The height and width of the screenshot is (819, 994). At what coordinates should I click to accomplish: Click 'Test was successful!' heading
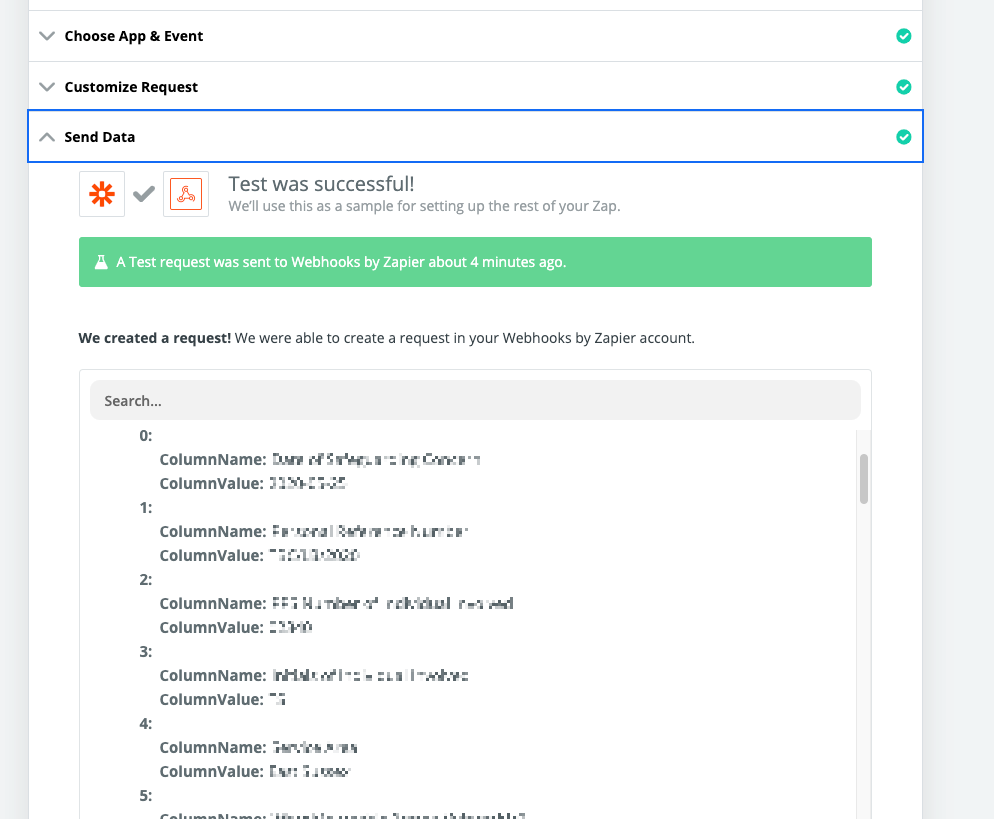pyautogui.click(x=321, y=184)
